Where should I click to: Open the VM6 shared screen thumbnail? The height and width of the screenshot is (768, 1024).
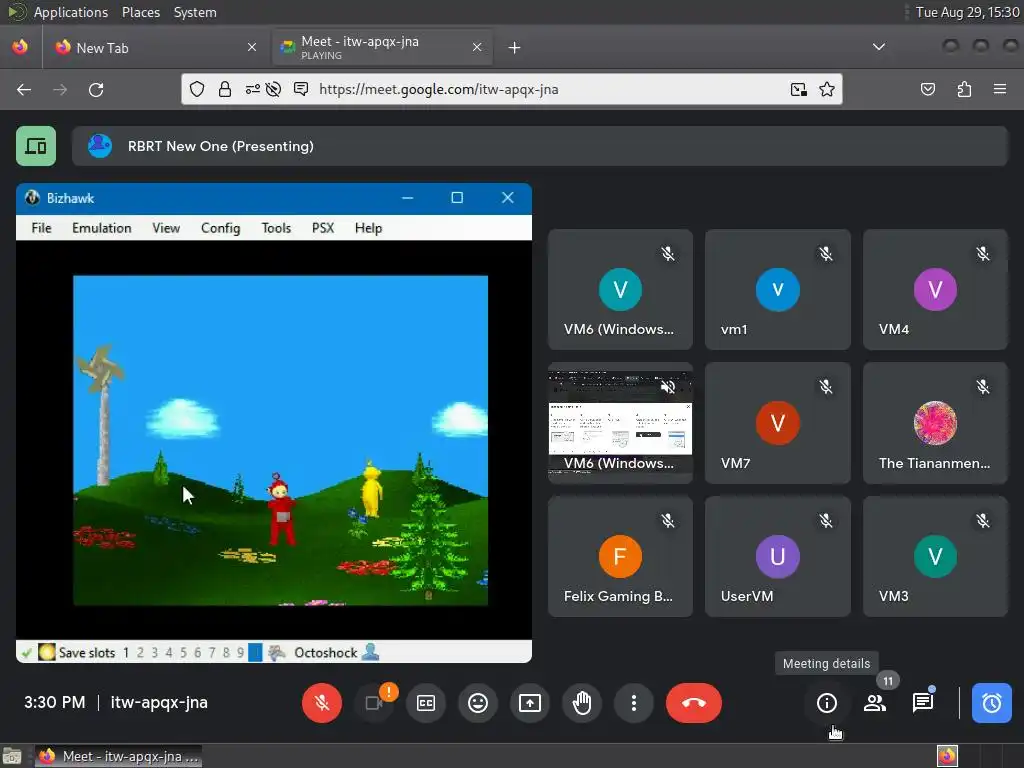click(620, 423)
